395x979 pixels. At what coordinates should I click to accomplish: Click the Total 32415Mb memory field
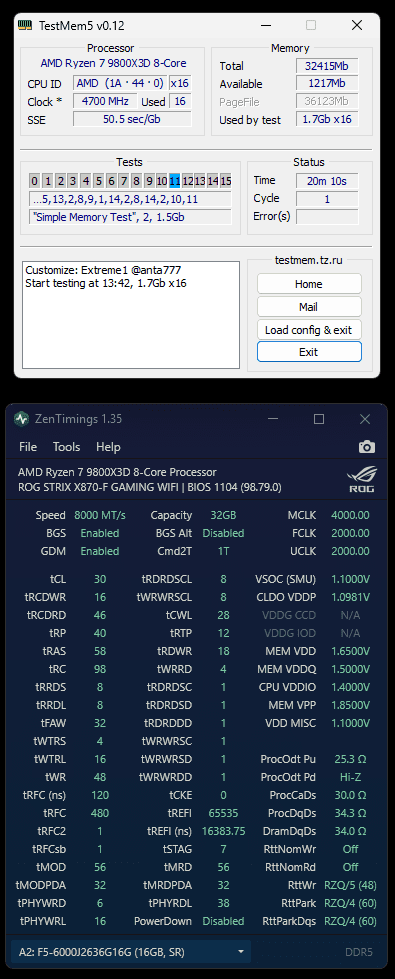coord(327,66)
